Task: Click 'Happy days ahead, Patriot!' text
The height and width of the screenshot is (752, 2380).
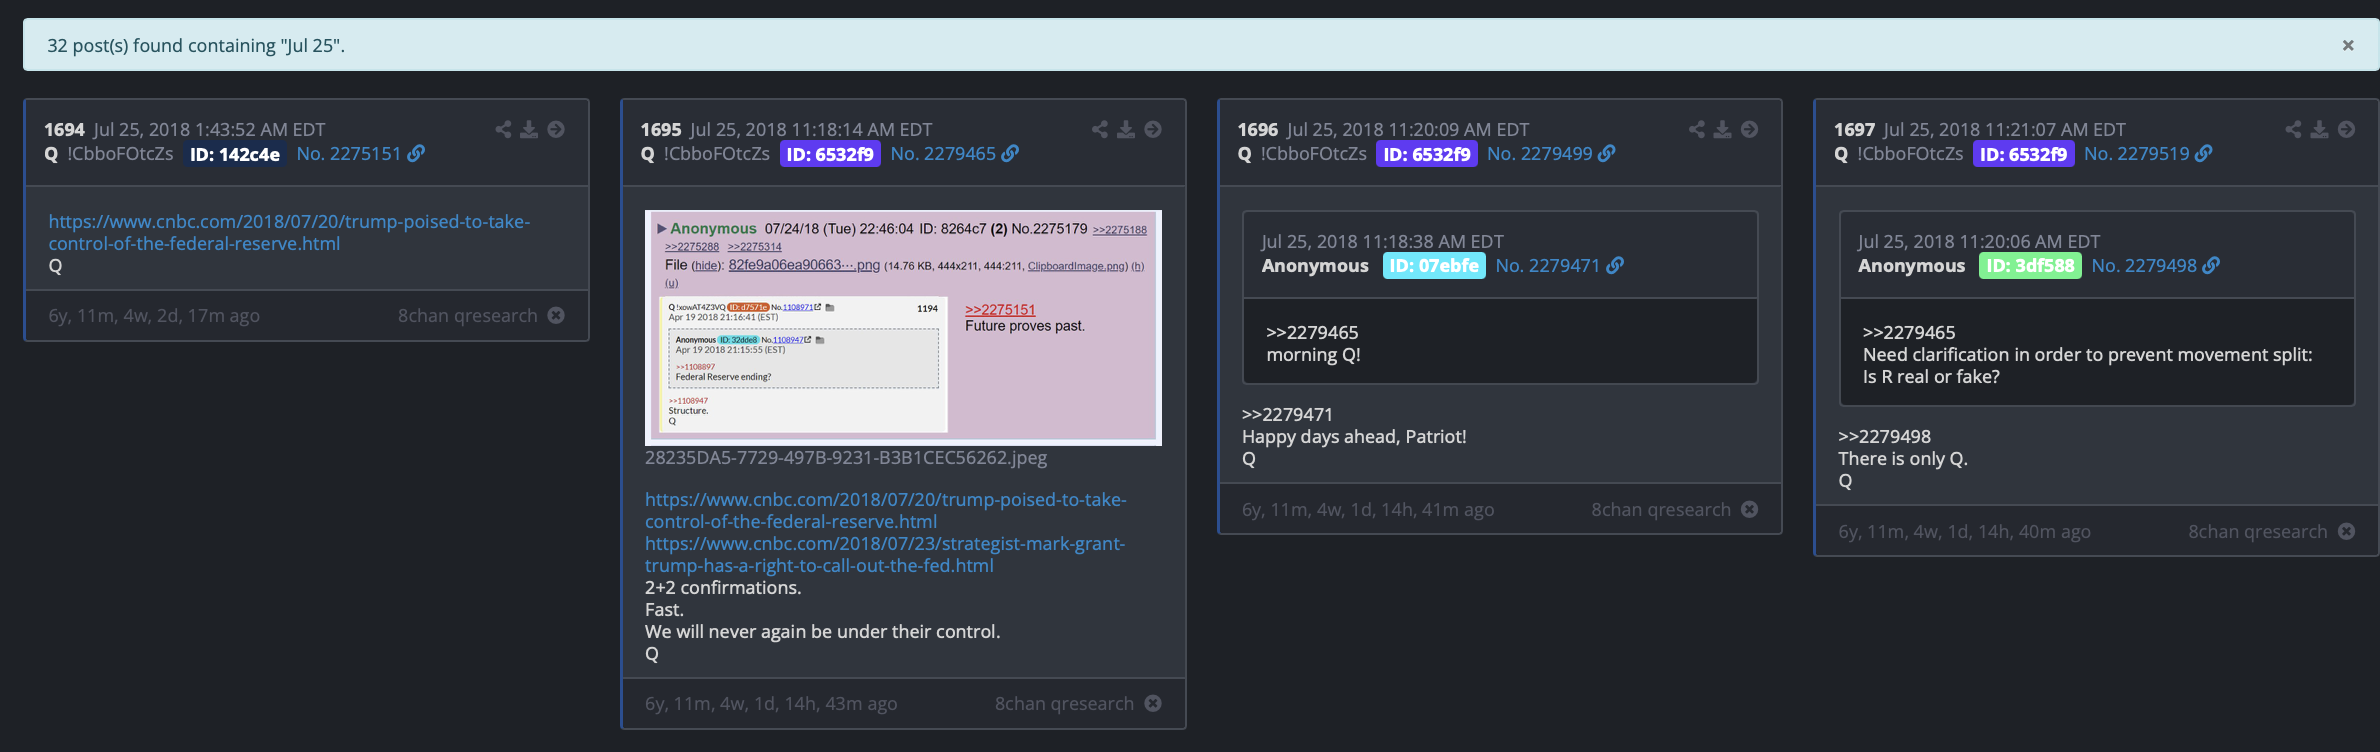Action: [x=1354, y=436]
